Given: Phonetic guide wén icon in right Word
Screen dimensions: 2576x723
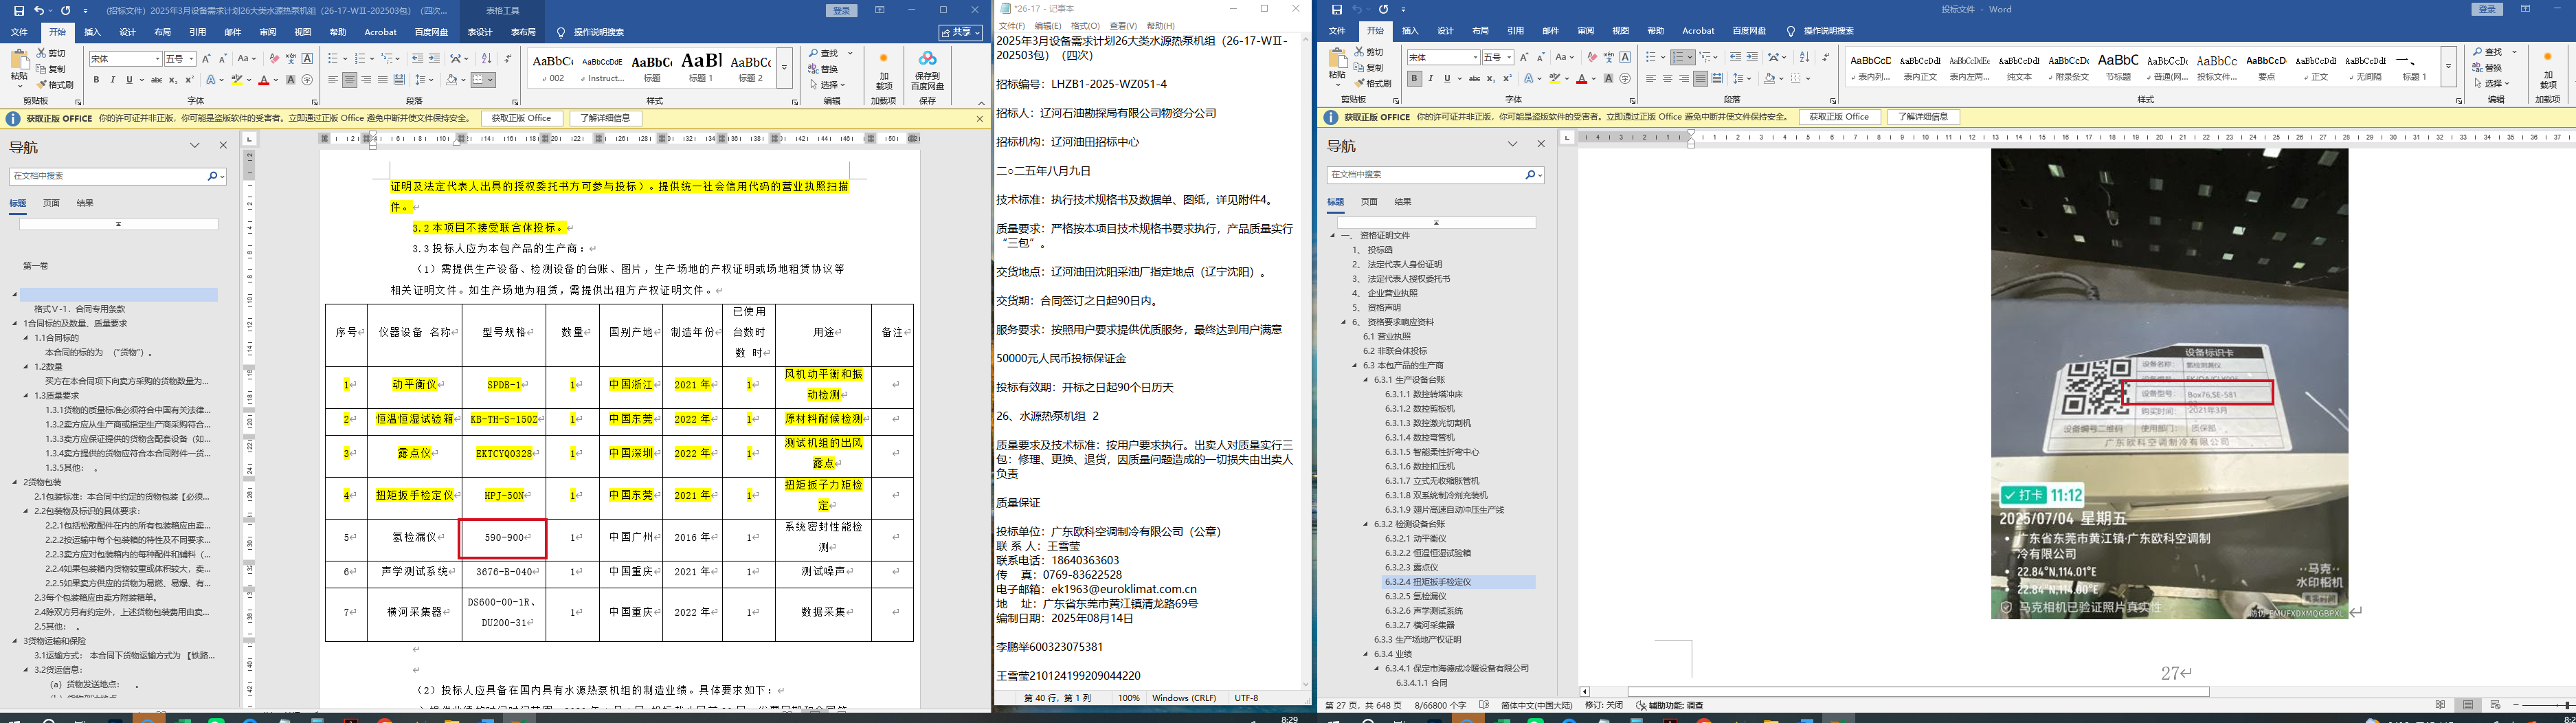Looking at the screenshot, I should point(1609,57).
